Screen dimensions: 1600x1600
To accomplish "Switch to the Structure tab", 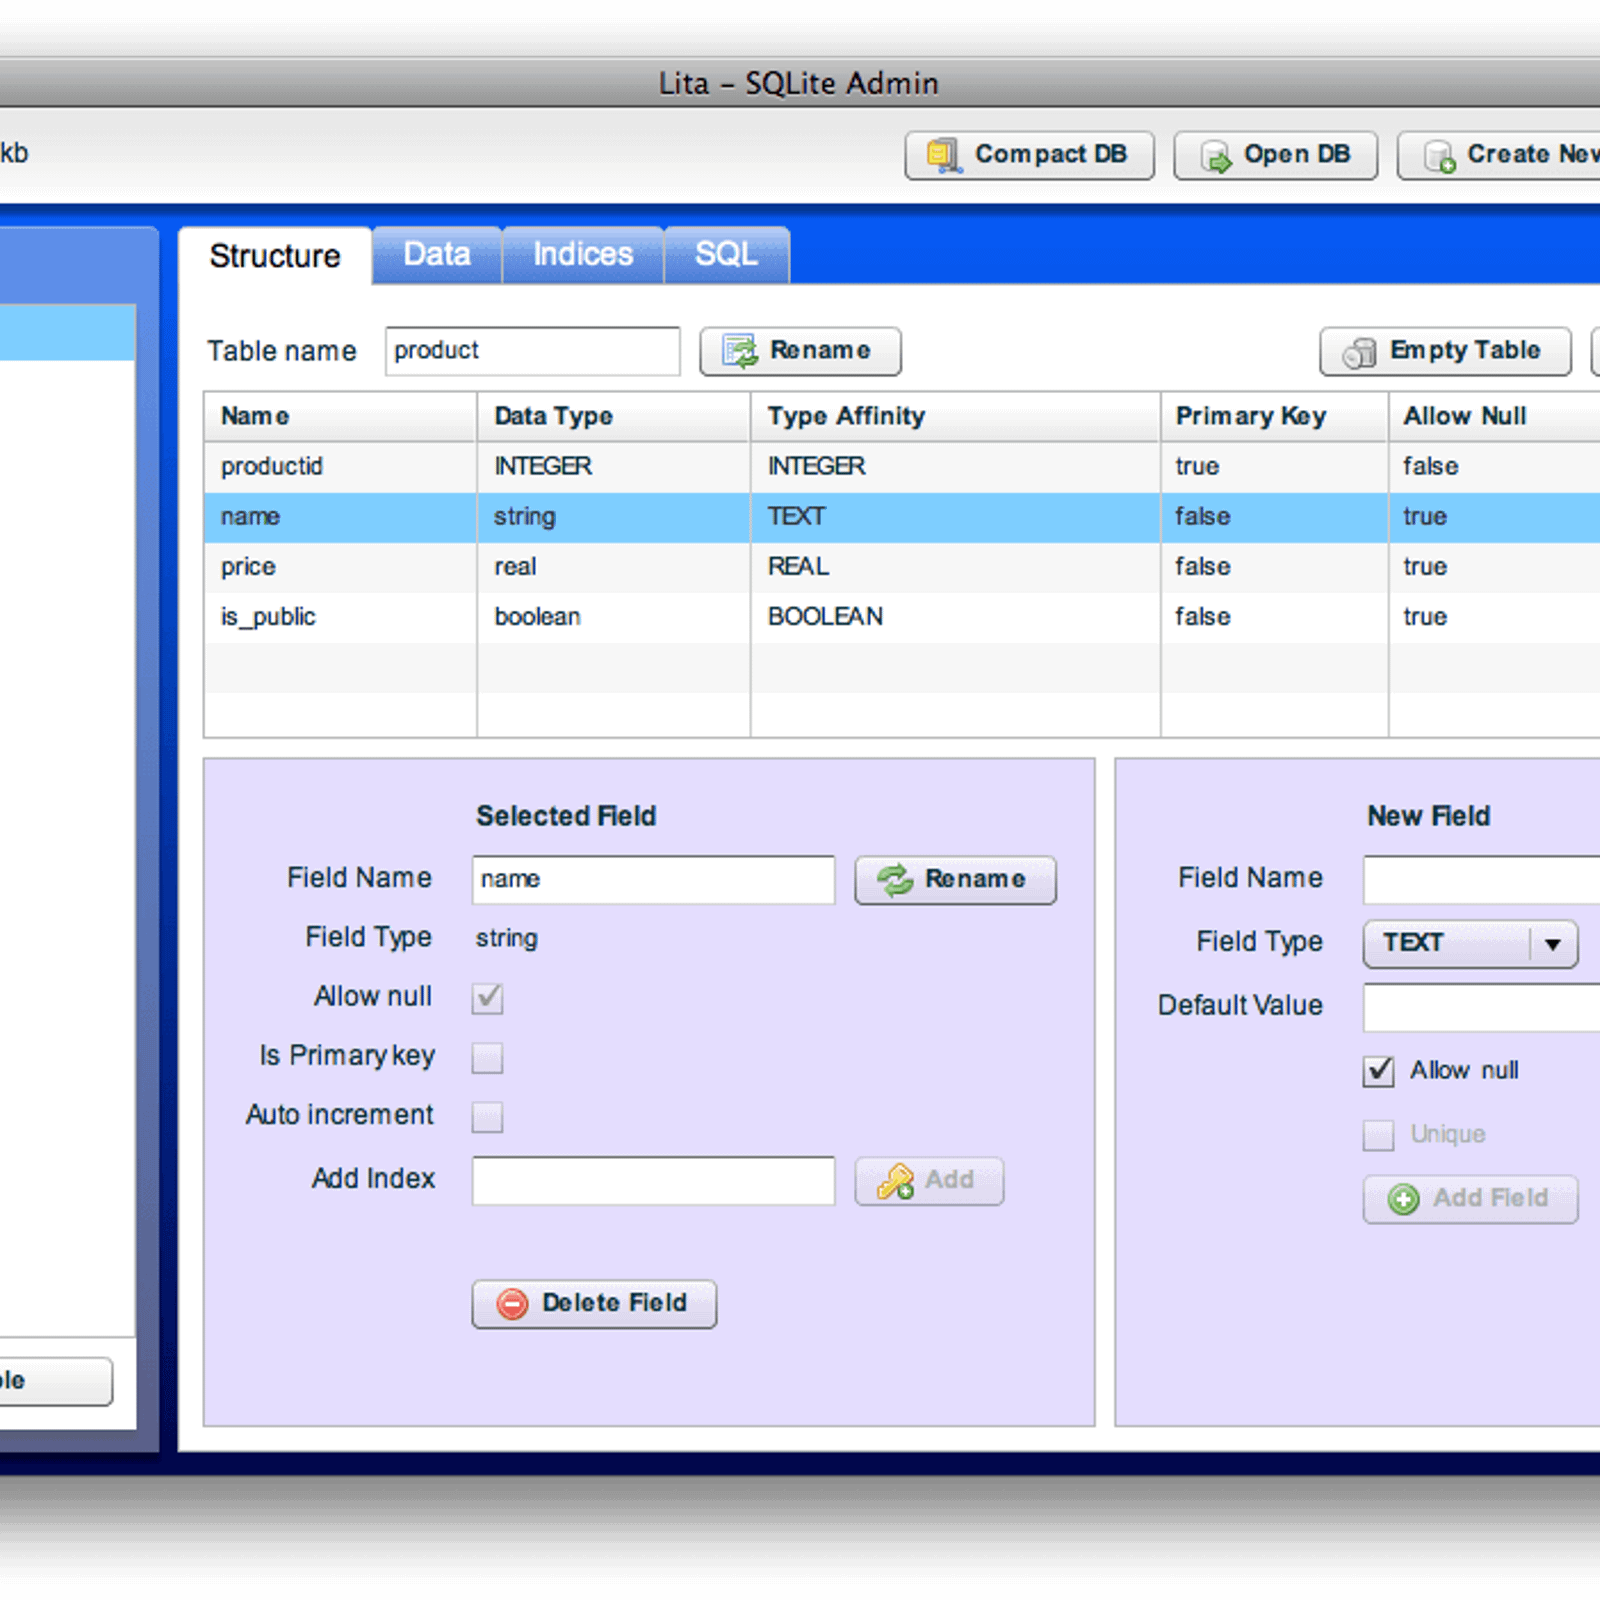I will pyautogui.click(x=275, y=256).
